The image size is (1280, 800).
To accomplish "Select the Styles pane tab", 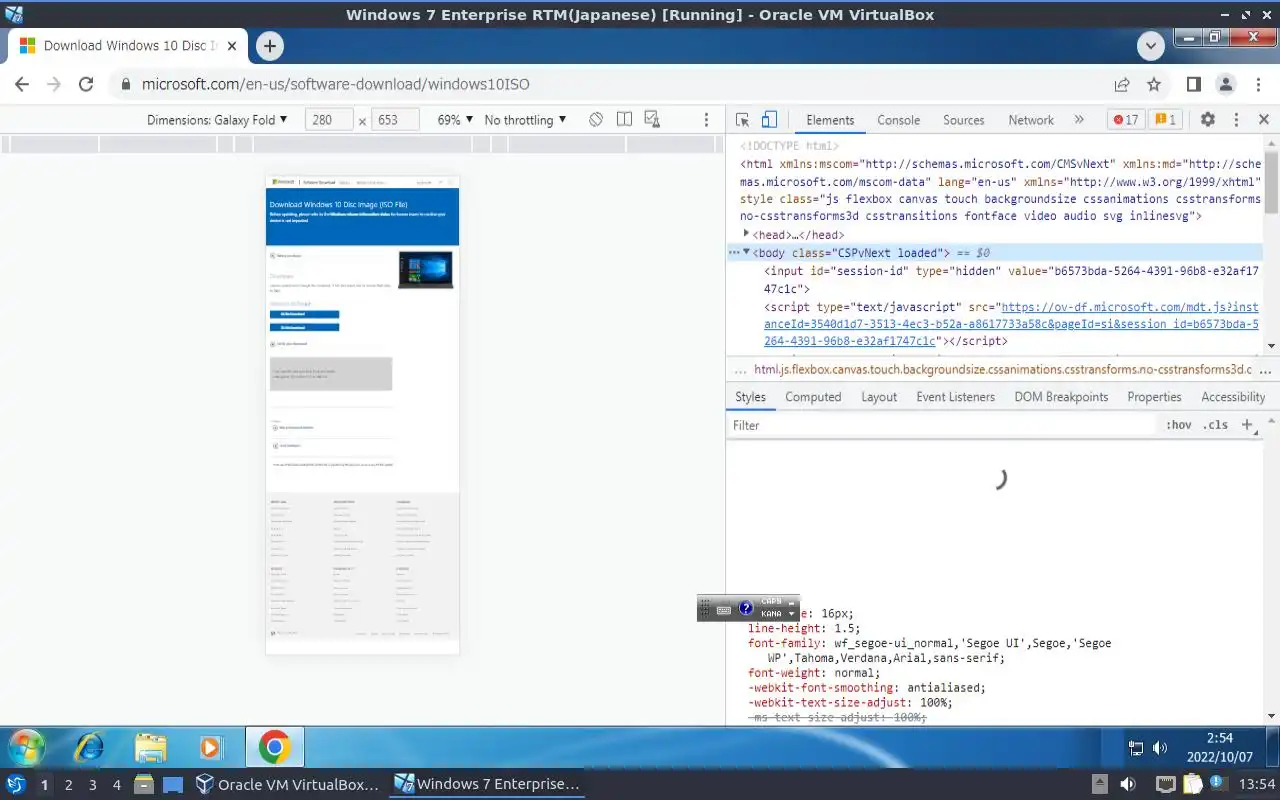I will click(x=750, y=397).
